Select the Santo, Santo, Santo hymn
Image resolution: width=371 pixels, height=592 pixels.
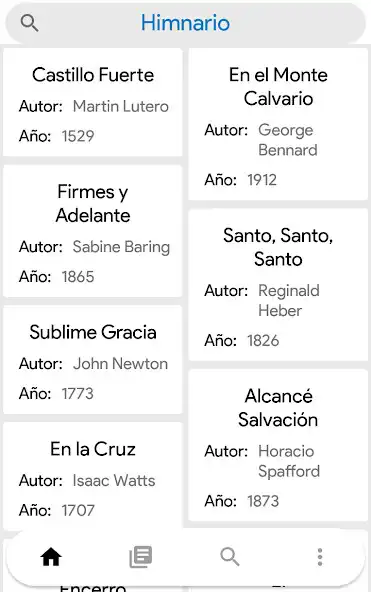coord(278,285)
